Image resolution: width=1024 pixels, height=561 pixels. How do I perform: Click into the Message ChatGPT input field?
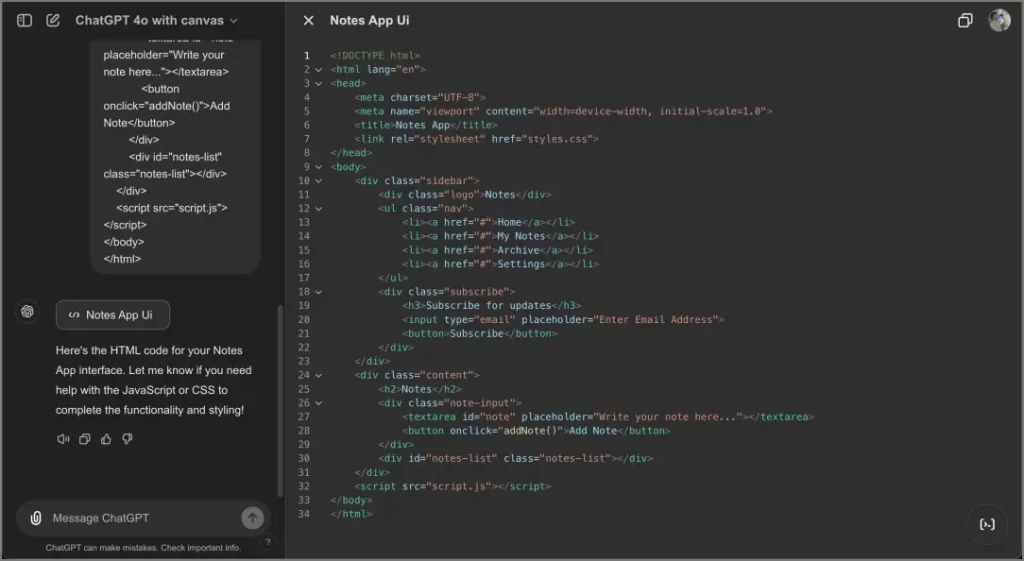tap(140, 518)
